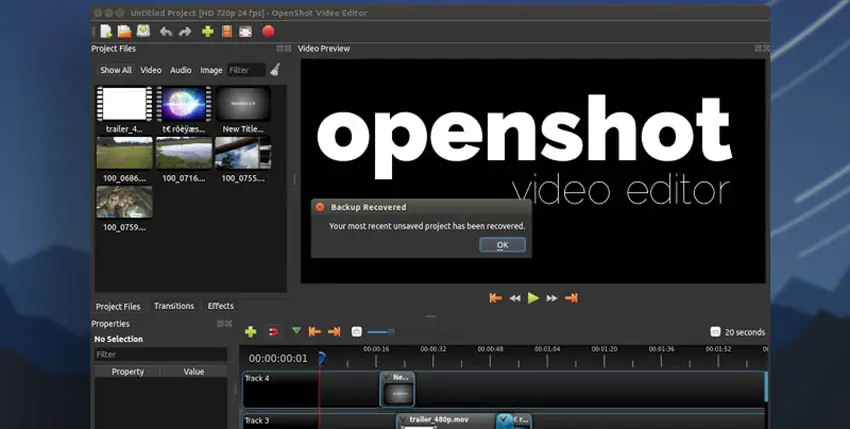Float the Project Files panel
The image size is (850, 429).
pos(280,49)
